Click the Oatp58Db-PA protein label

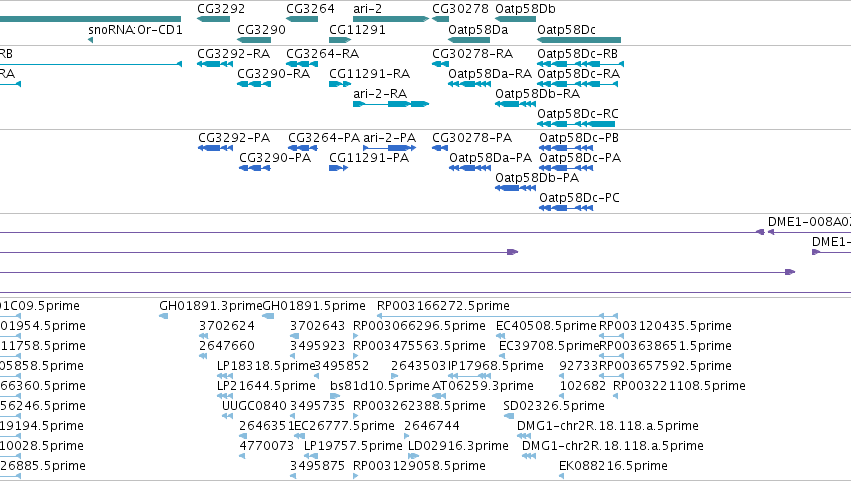pyautogui.click(x=537, y=178)
